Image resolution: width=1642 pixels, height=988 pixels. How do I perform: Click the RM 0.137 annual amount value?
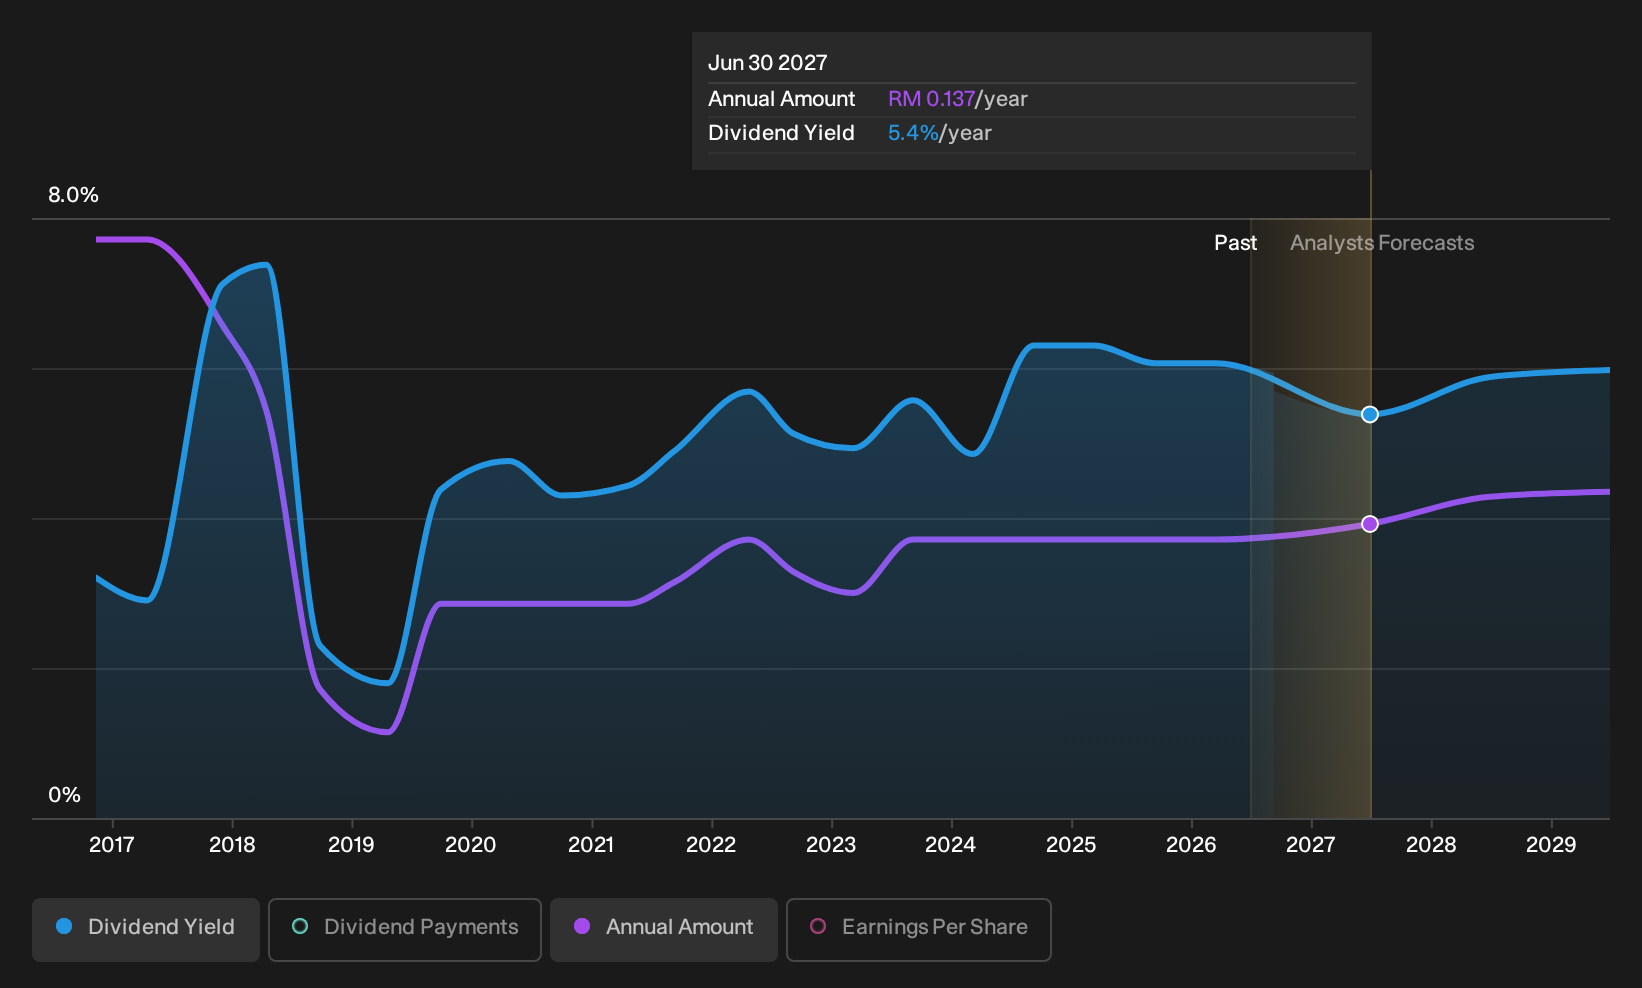[931, 99]
